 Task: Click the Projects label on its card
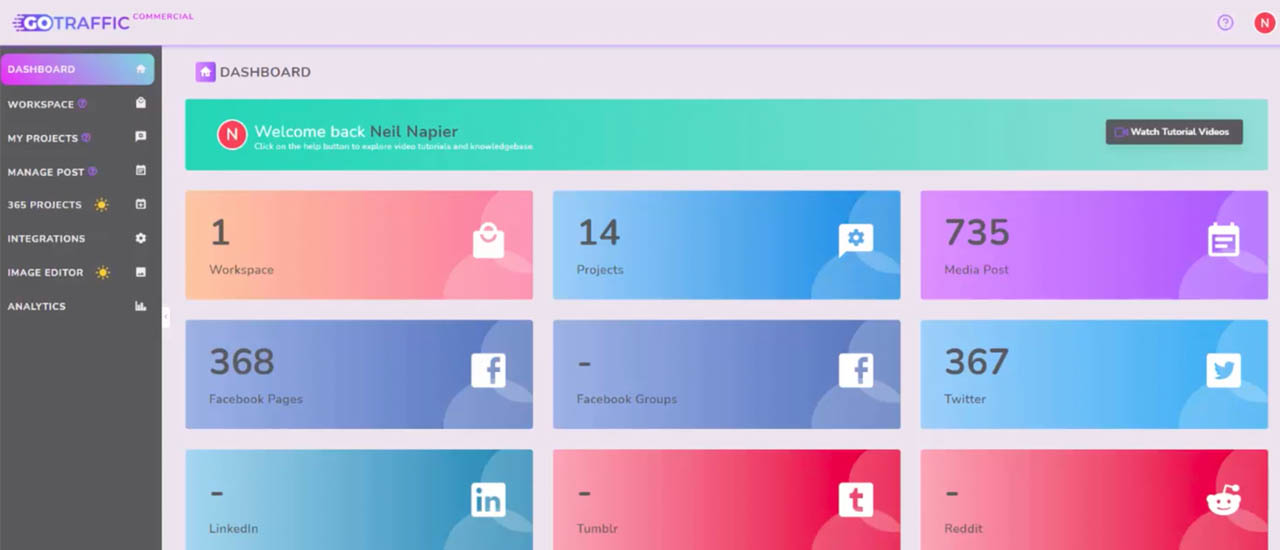point(600,270)
